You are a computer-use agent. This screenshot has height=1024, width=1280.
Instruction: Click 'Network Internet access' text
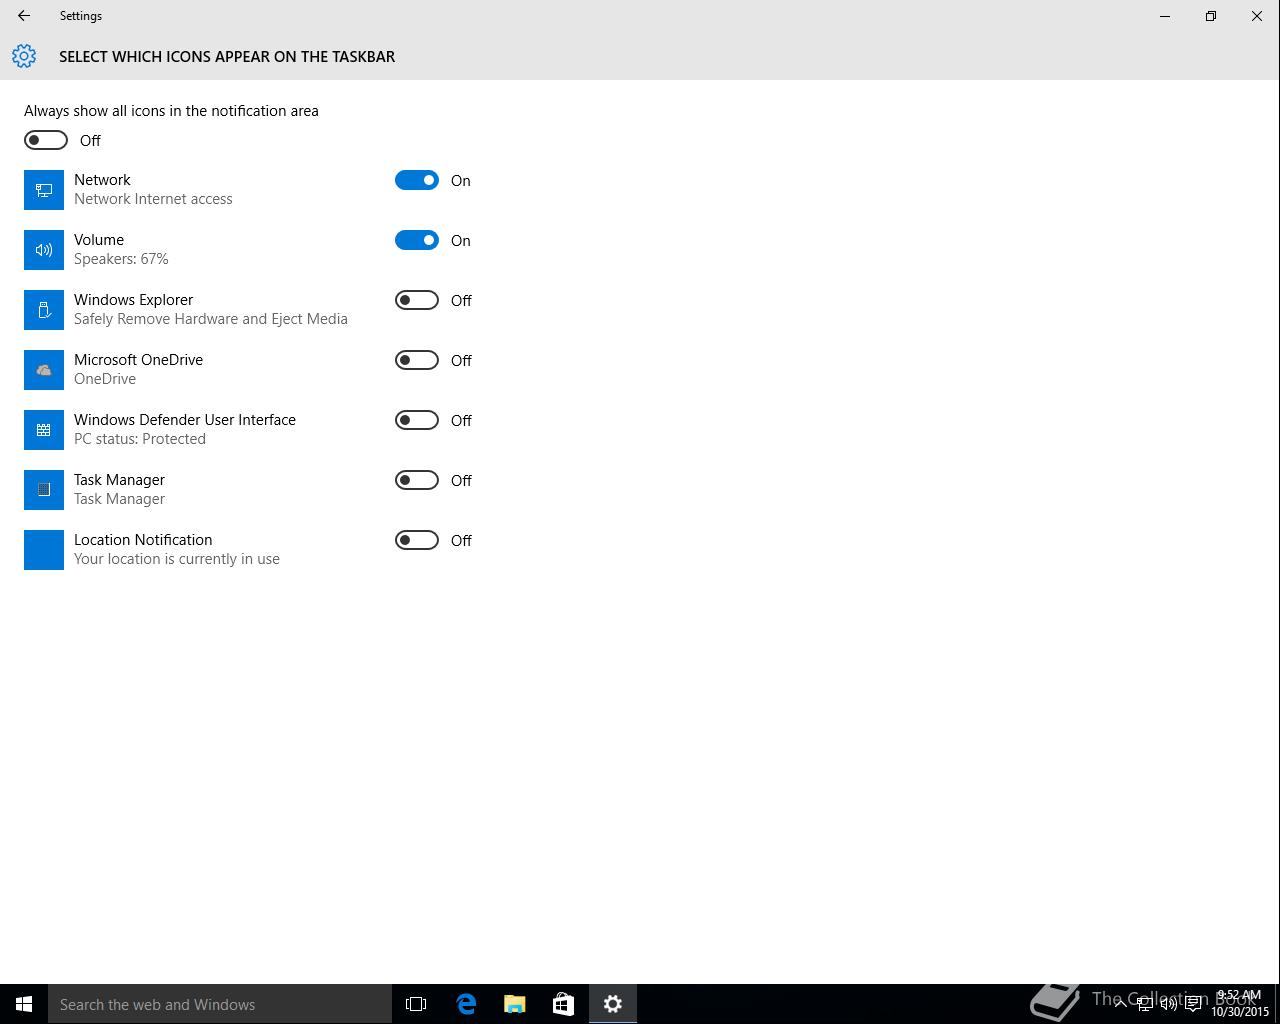click(x=153, y=199)
